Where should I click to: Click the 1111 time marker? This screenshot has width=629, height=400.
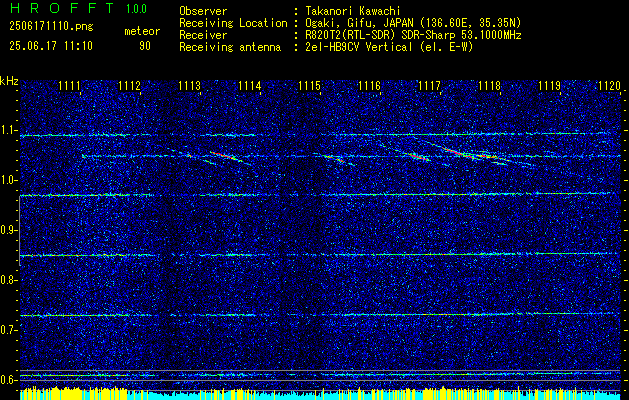tap(69, 86)
